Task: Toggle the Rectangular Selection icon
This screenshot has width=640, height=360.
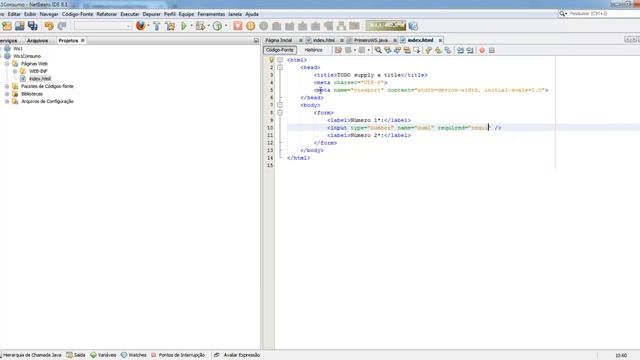Action: click(x=417, y=50)
